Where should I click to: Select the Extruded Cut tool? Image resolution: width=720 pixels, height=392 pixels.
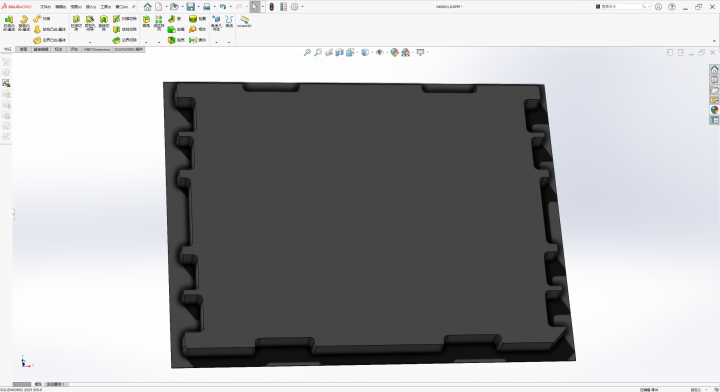pyautogui.click(x=76, y=22)
